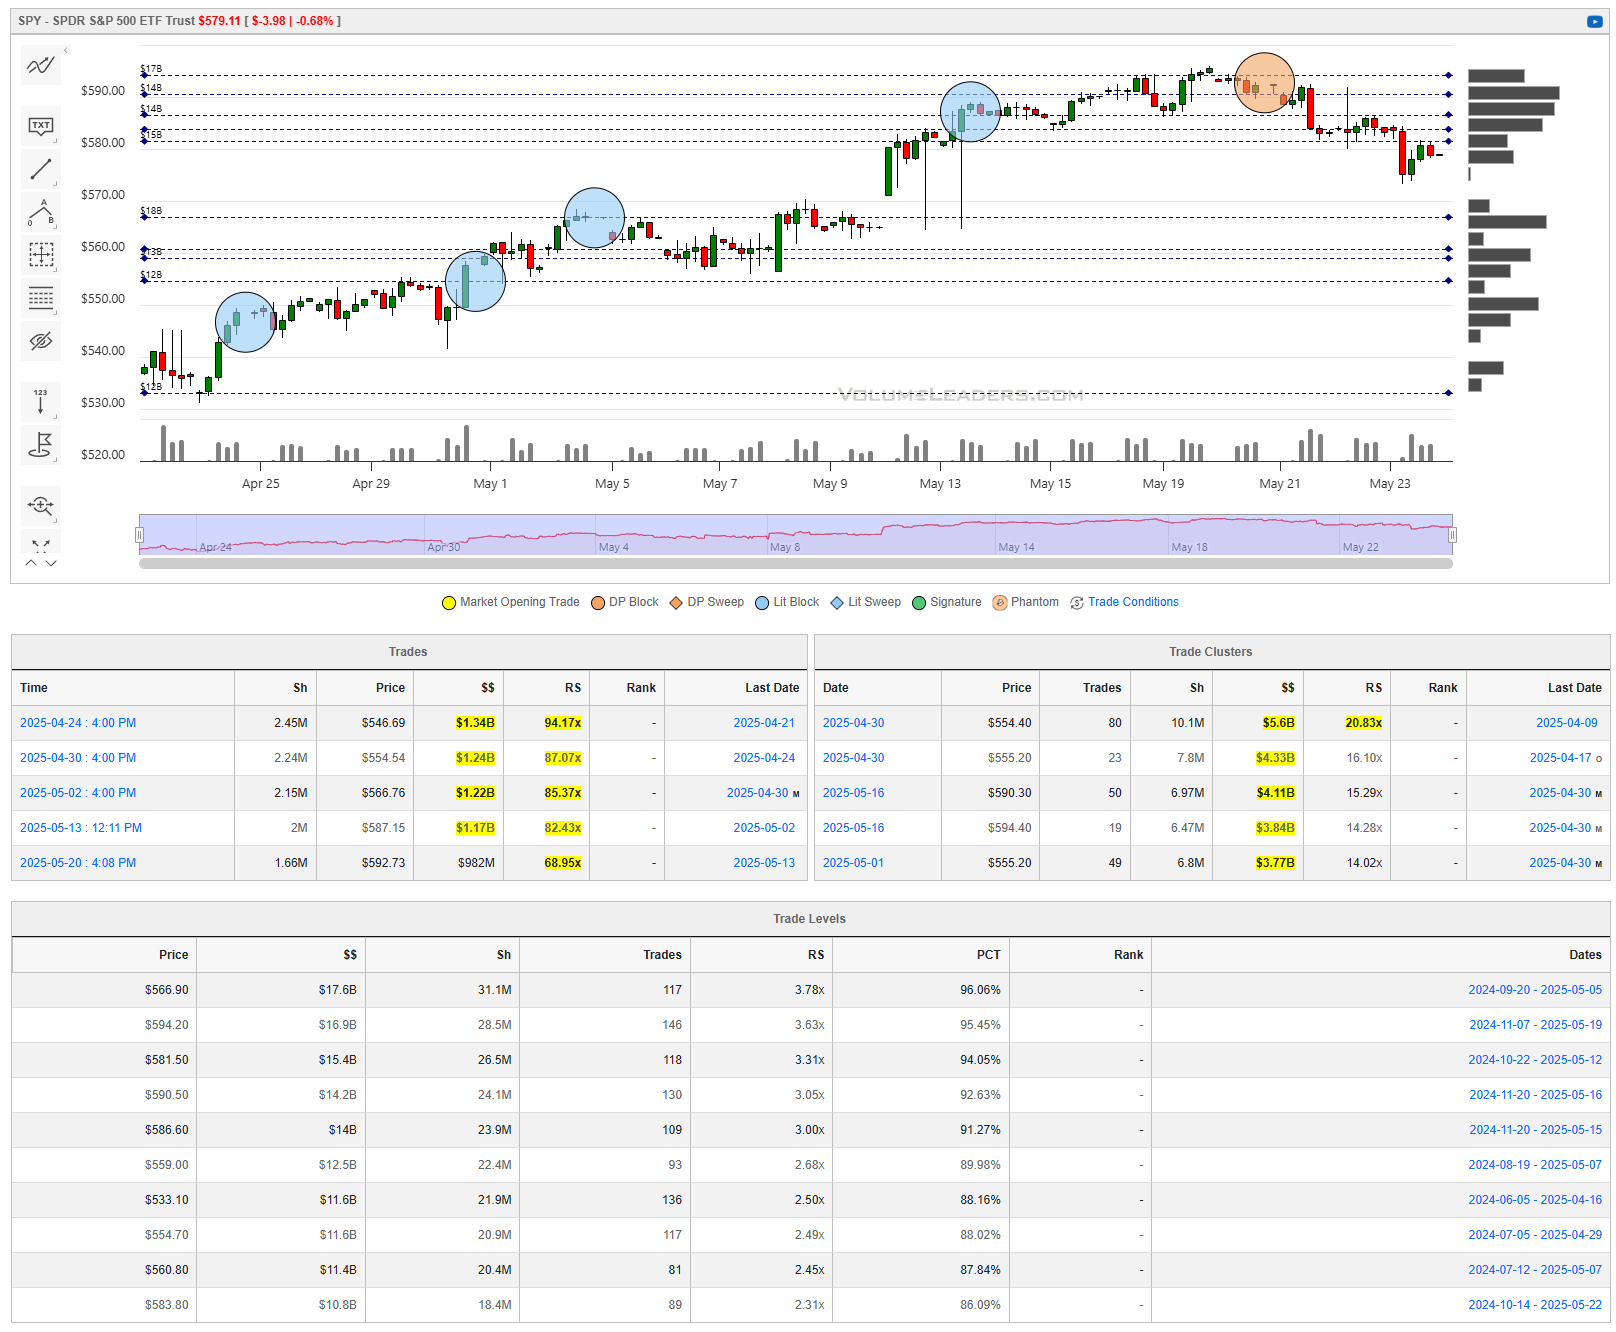Select the 123 arrow marker tool
The width and height of the screenshot is (1616, 1332).
pos(41,401)
